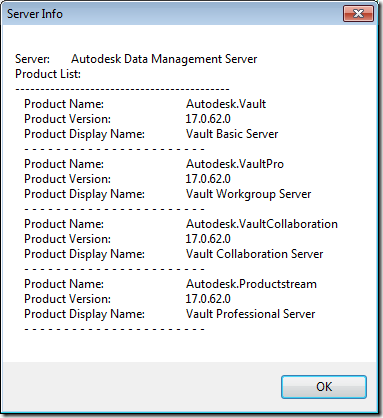Click 'Autodesk.VaultCollaboration' product name value

[262, 224]
